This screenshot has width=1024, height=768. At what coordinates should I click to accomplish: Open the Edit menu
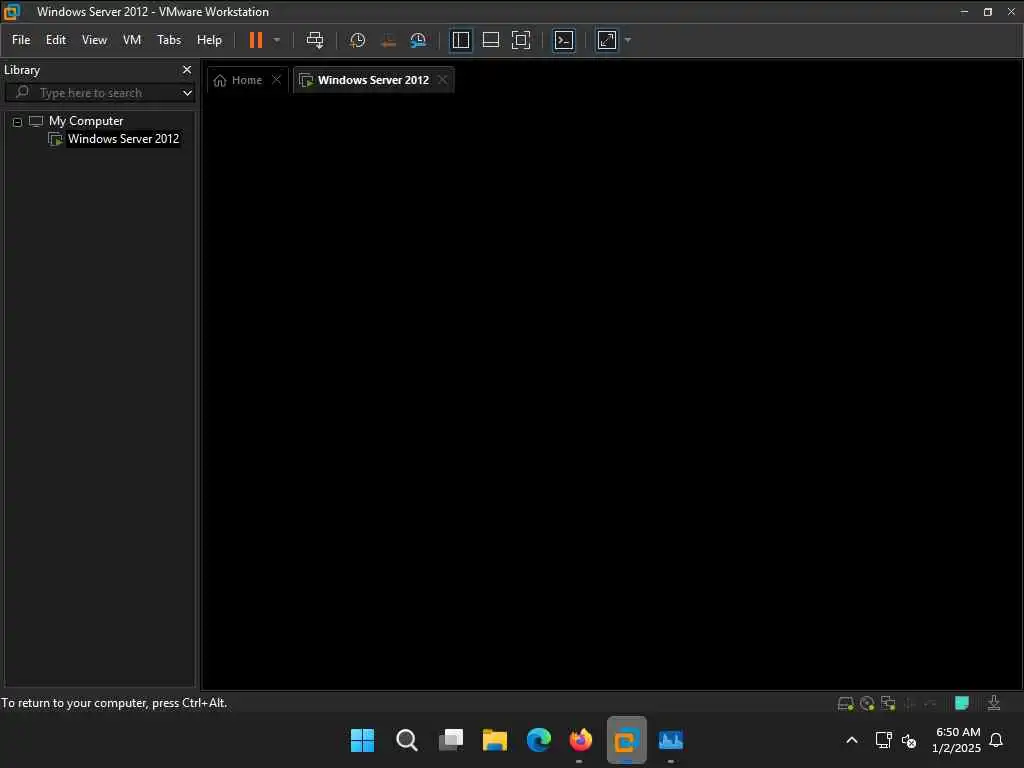click(x=56, y=40)
